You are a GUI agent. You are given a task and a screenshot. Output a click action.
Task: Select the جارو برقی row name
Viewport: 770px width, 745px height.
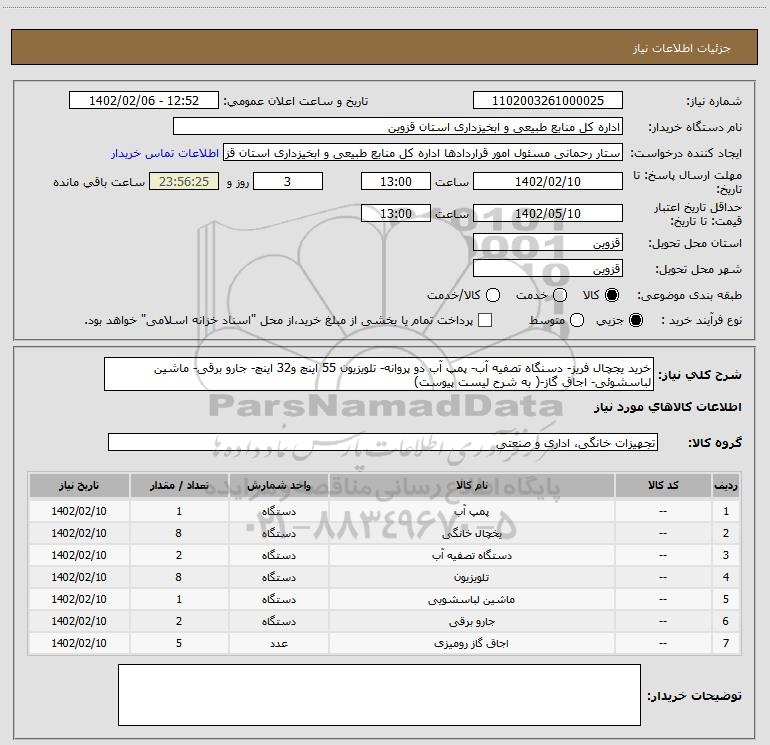tap(471, 622)
